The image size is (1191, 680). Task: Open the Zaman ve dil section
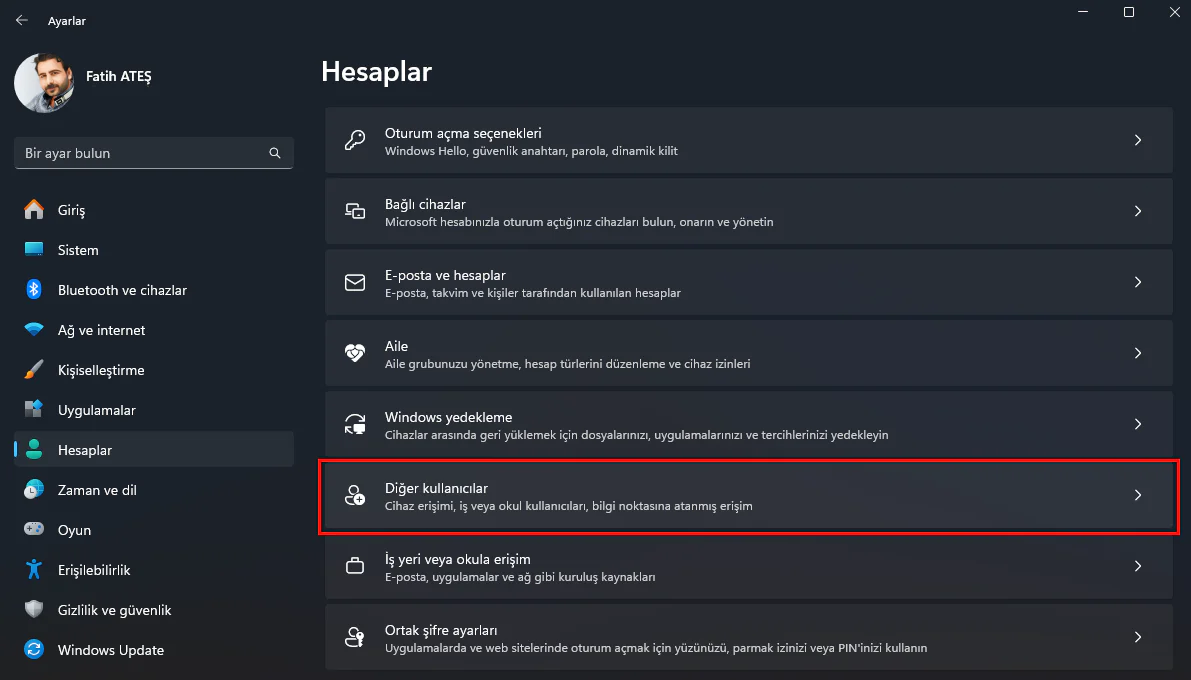[98, 490]
